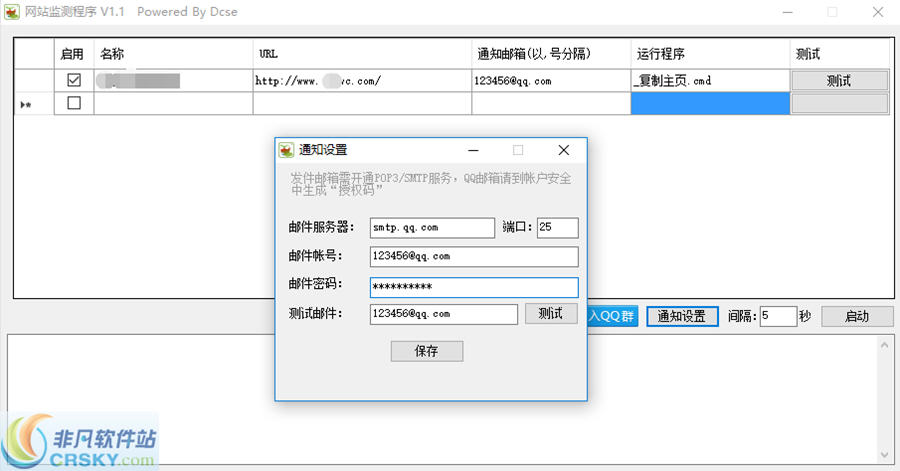
Task: Click the 启动 button
Action: (x=857, y=316)
